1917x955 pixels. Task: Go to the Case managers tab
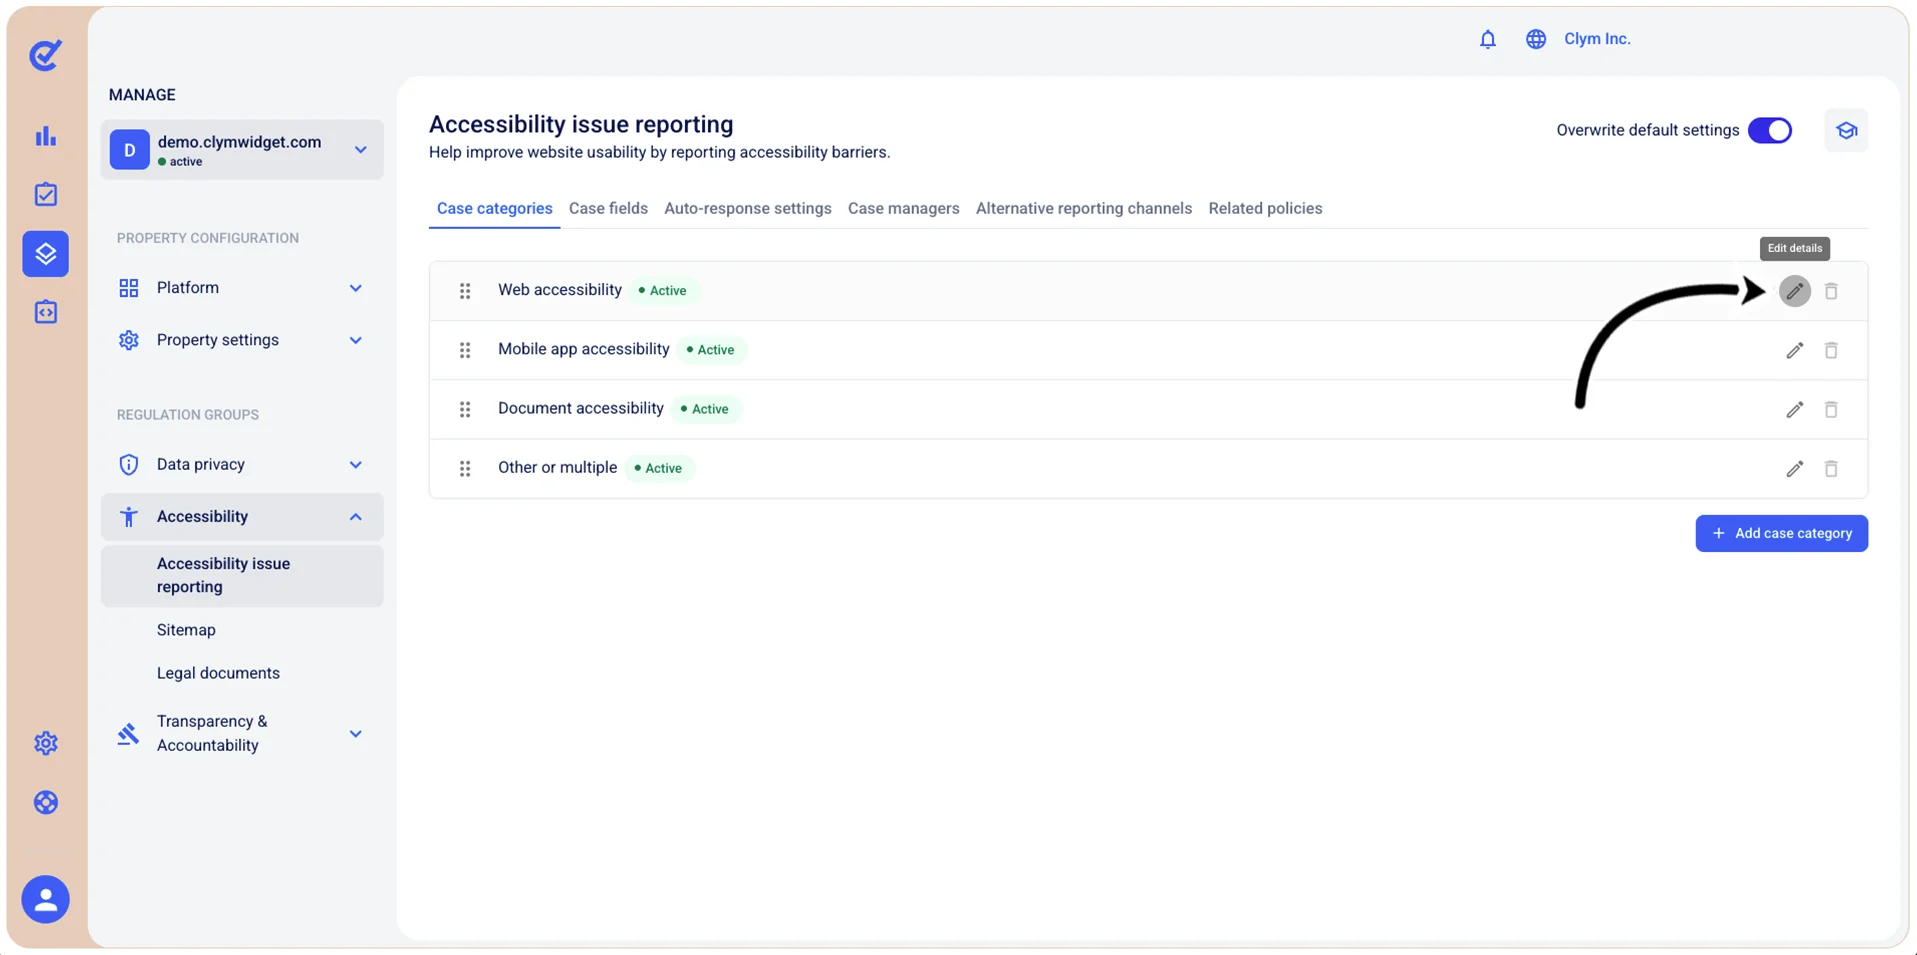pyautogui.click(x=904, y=208)
